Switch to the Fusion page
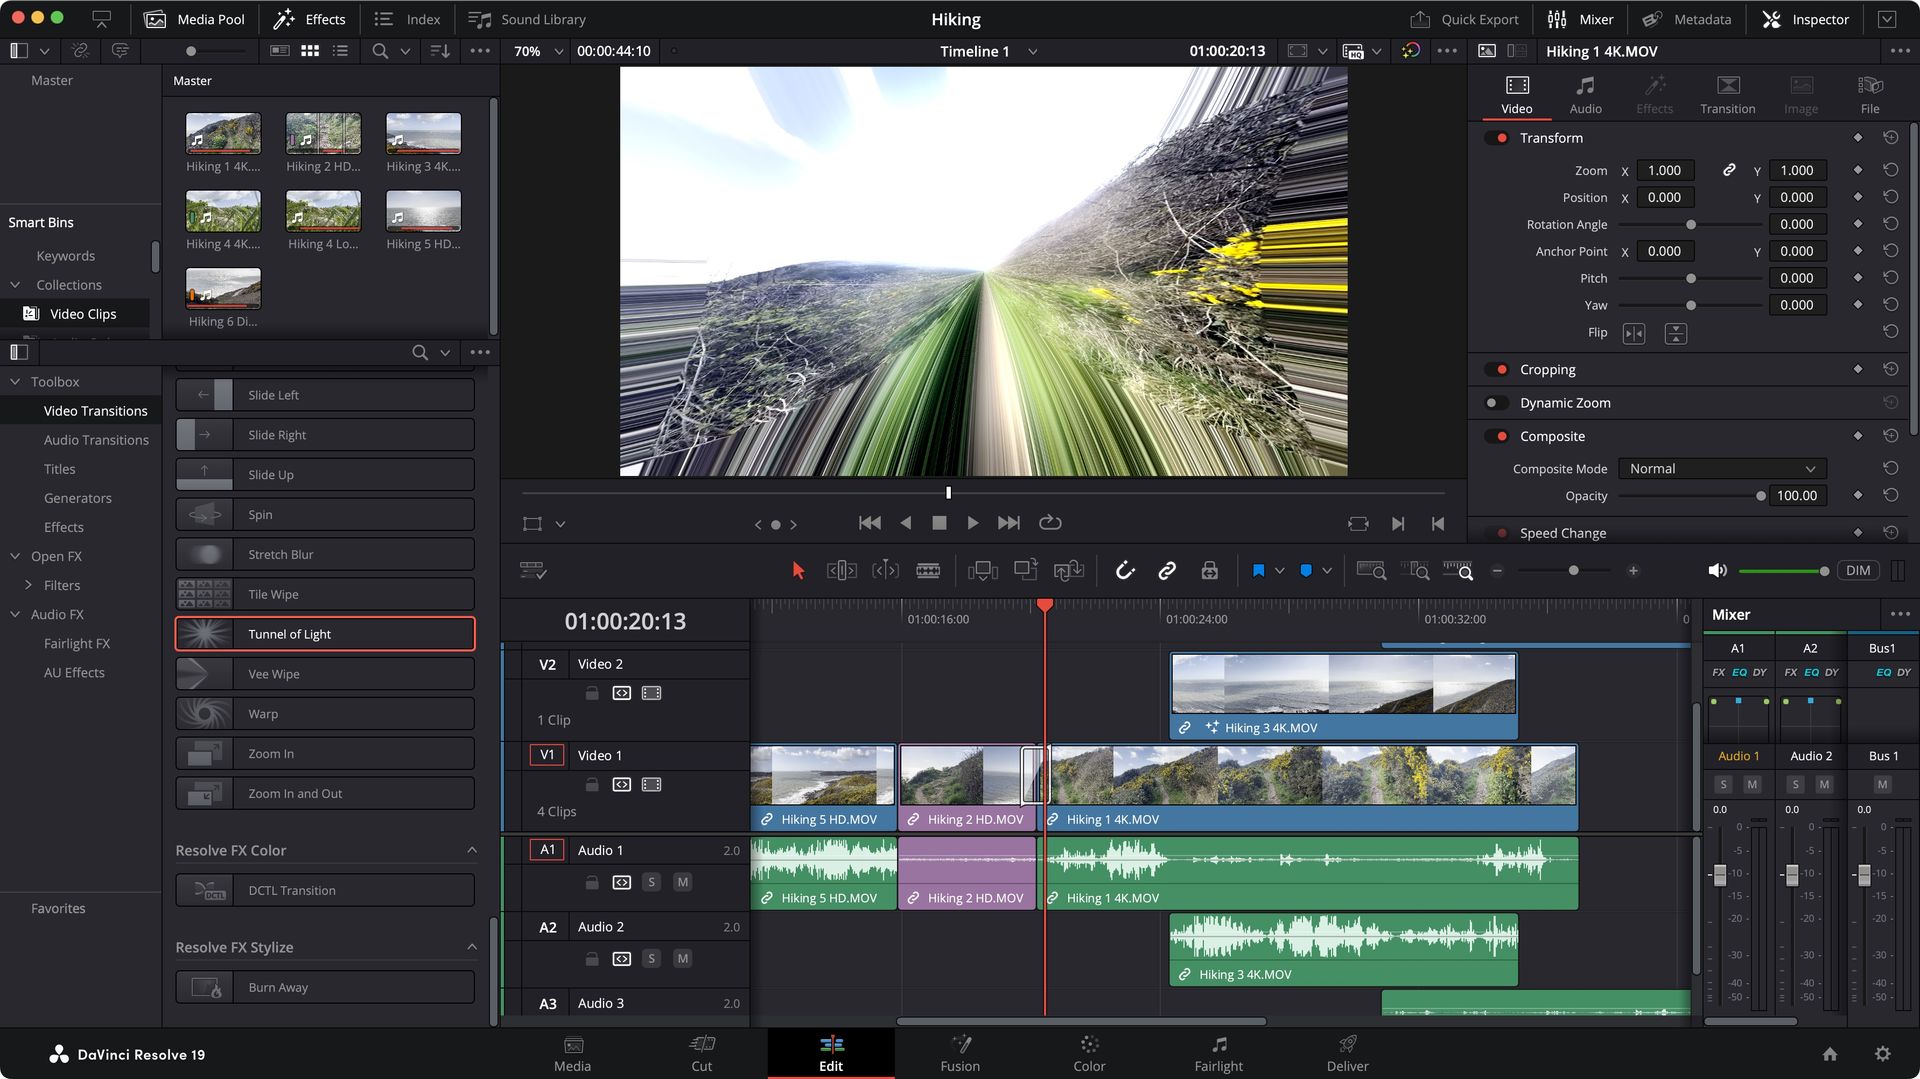 click(960, 1053)
